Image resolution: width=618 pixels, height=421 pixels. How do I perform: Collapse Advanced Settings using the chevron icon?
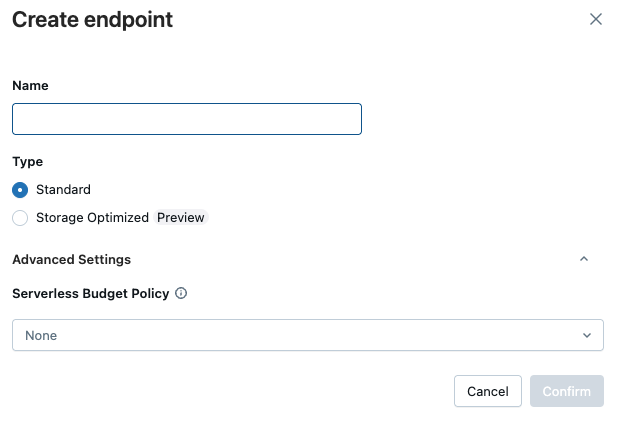[x=584, y=259]
